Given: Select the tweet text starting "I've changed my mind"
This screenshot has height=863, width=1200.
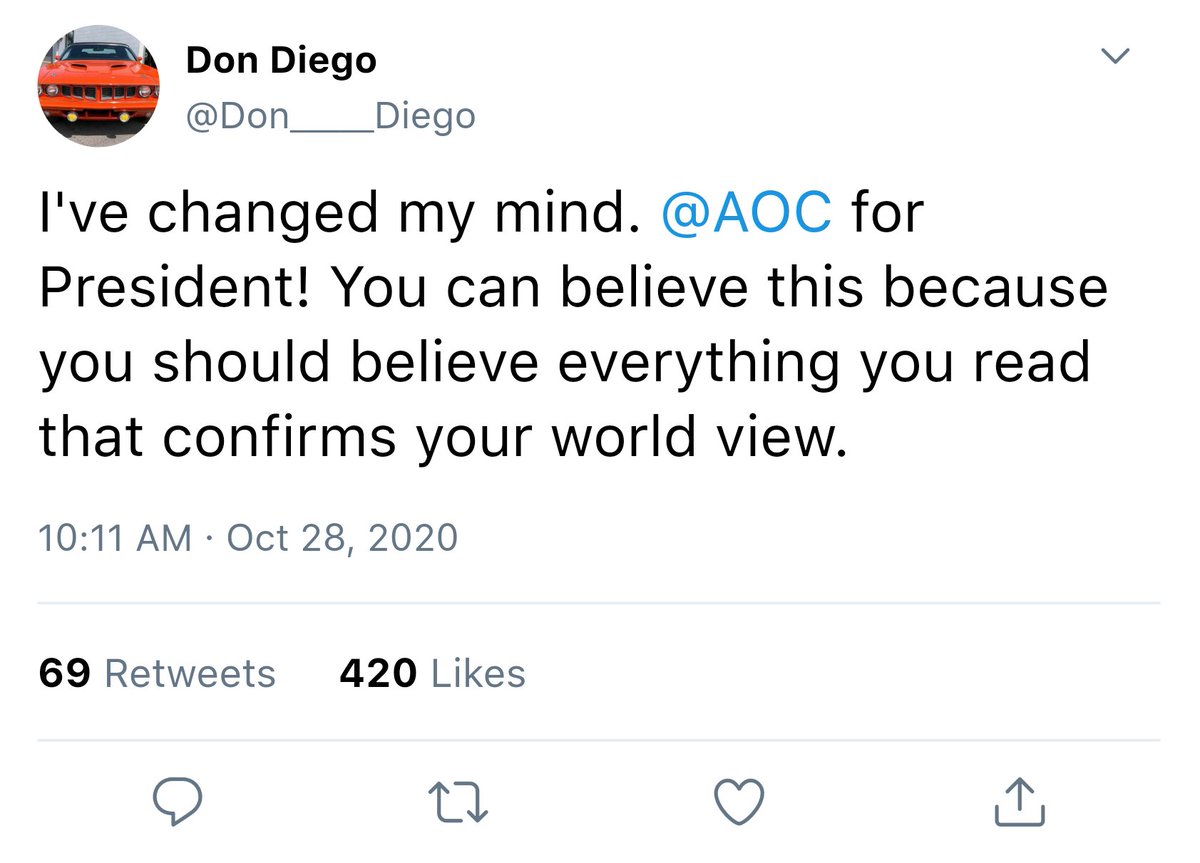Looking at the screenshot, I should [x=575, y=325].
